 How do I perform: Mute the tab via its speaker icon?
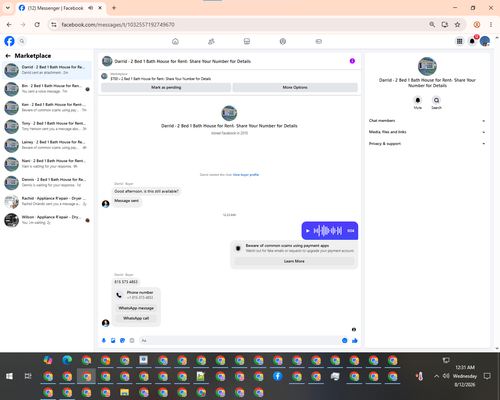pos(90,8)
